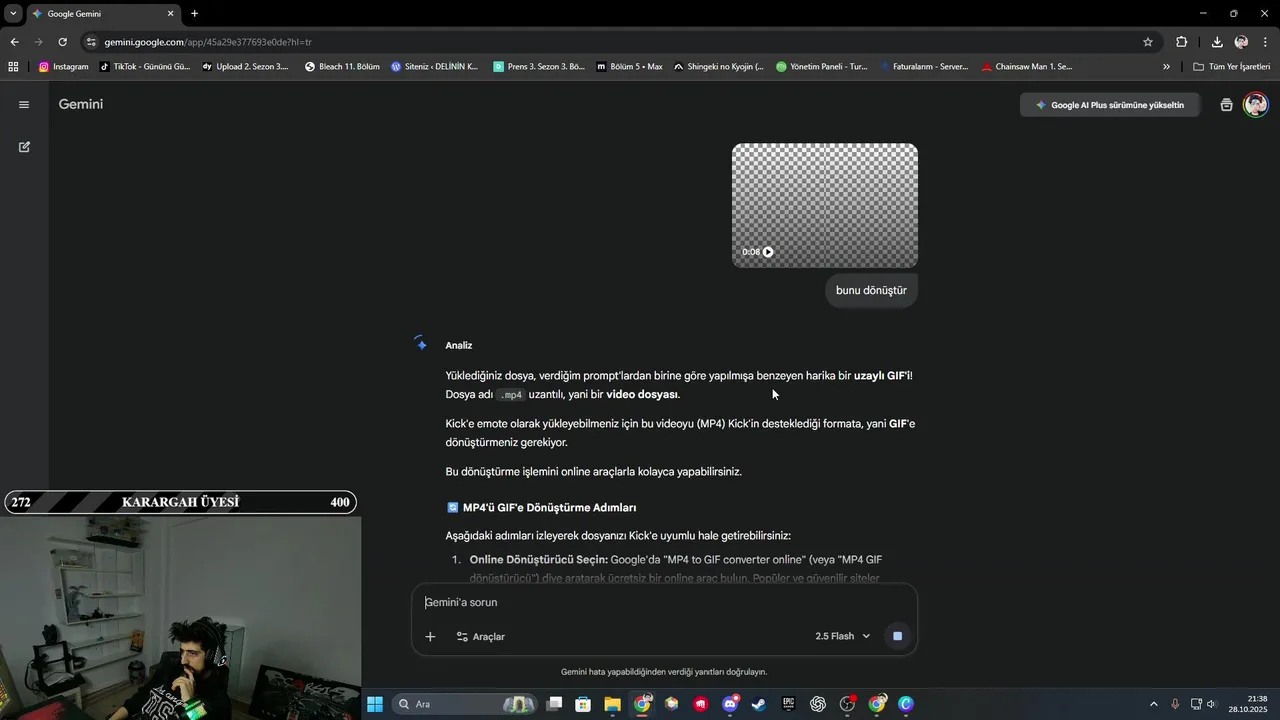
Task: Click the address bar URL
Action: point(208,42)
